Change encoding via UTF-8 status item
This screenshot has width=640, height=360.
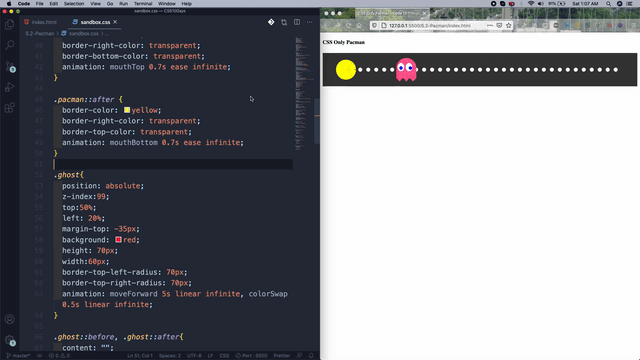(x=194, y=356)
